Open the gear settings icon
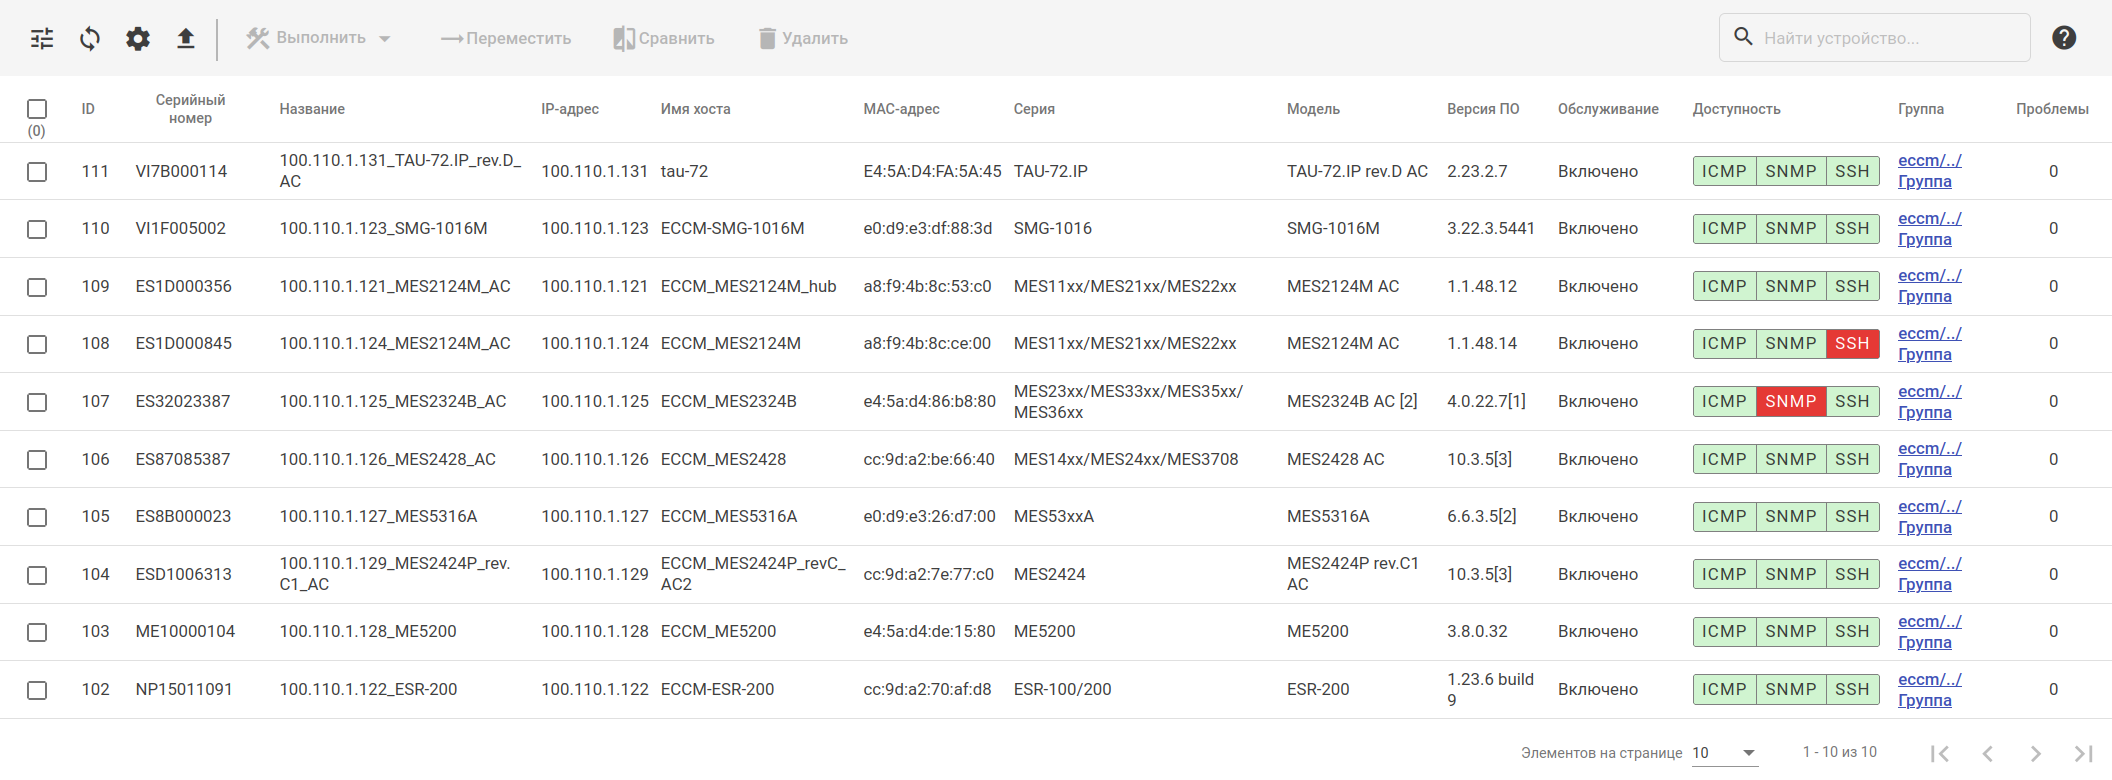The width and height of the screenshot is (2112, 780). tap(138, 39)
